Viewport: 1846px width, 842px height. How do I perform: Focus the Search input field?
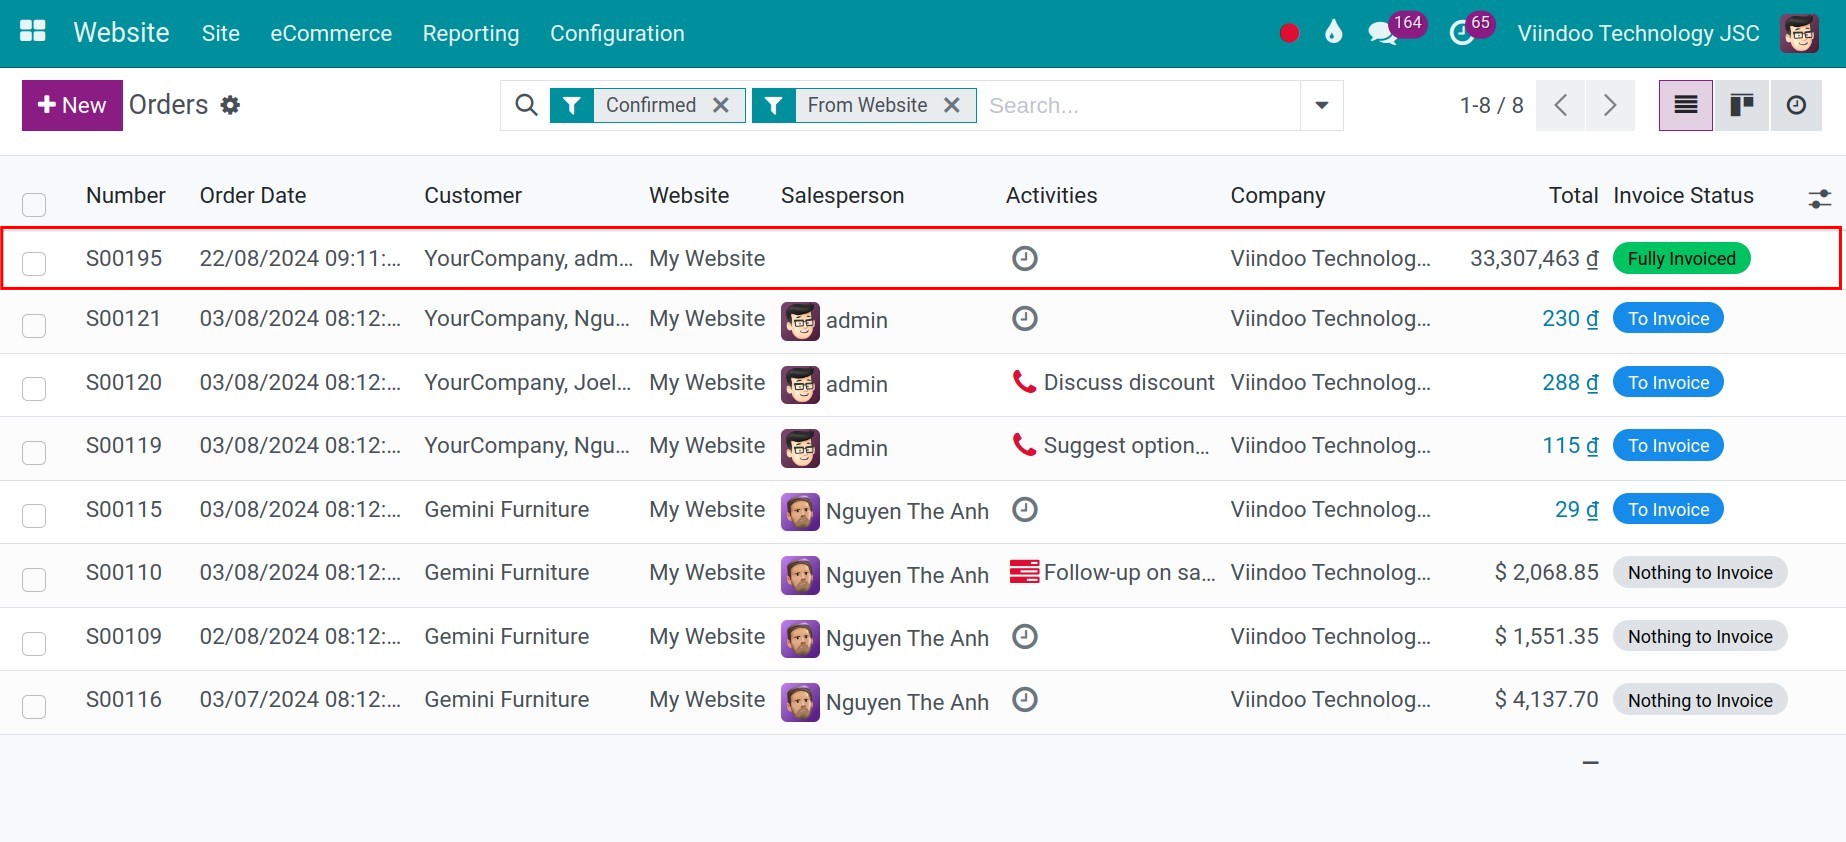pyautogui.click(x=1138, y=105)
